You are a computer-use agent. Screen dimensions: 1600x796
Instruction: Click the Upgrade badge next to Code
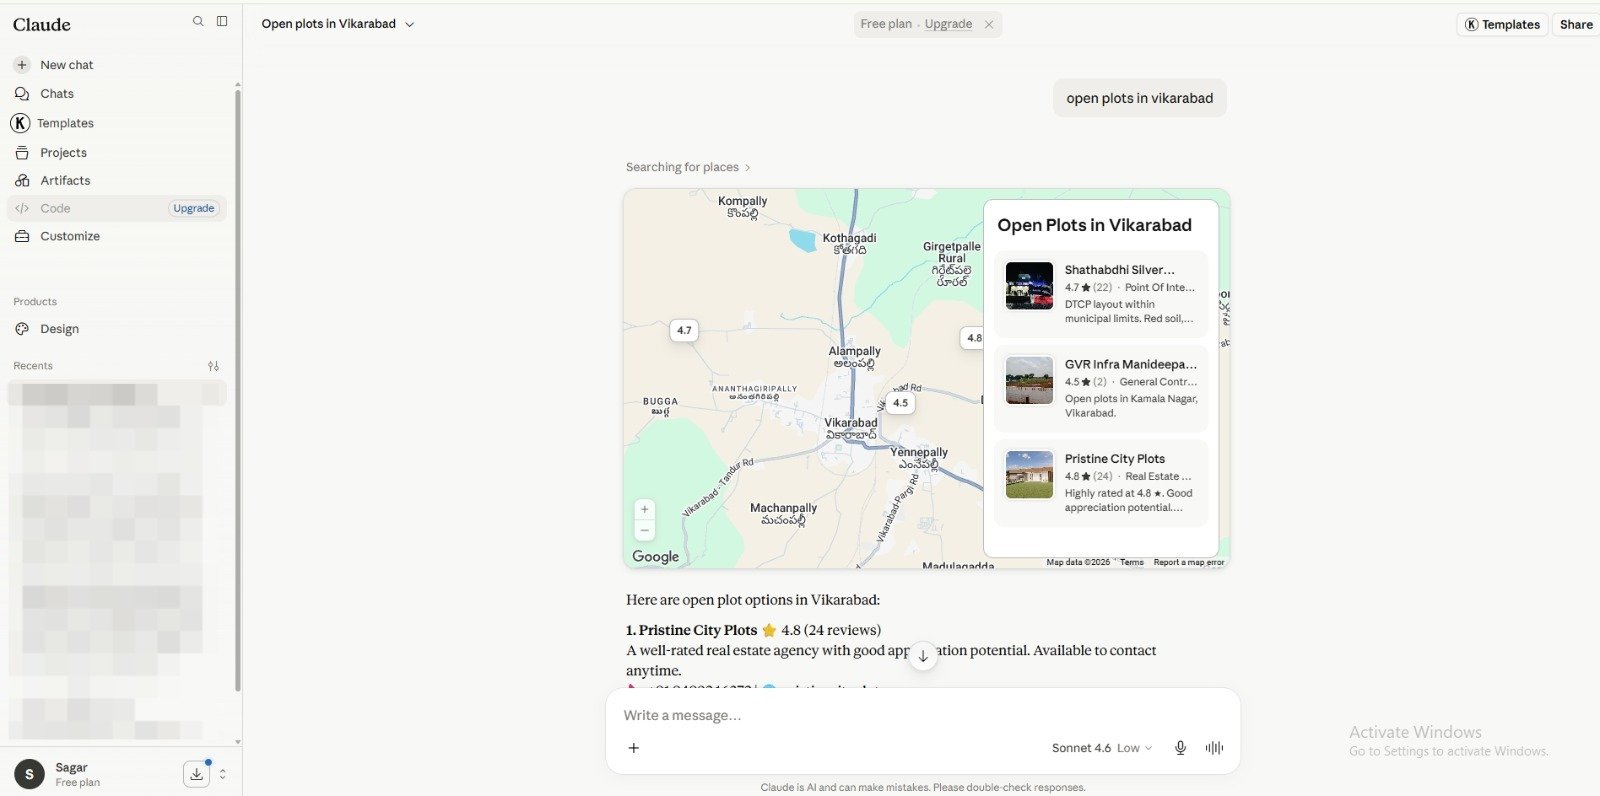pos(194,208)
